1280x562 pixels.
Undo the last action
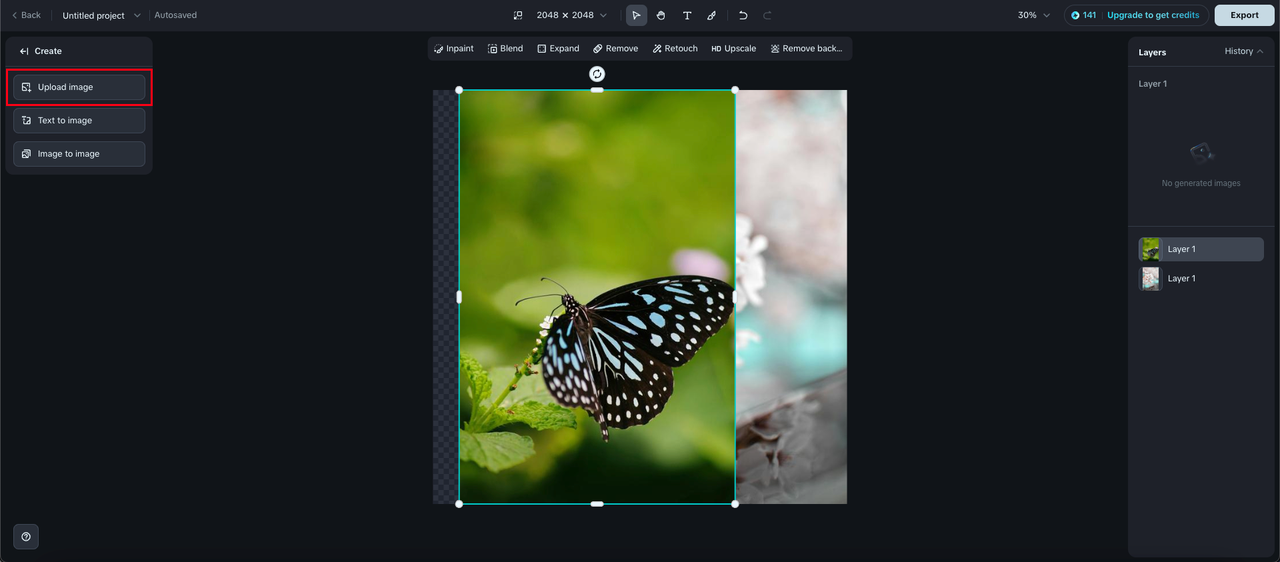click(x=743, y=15)
